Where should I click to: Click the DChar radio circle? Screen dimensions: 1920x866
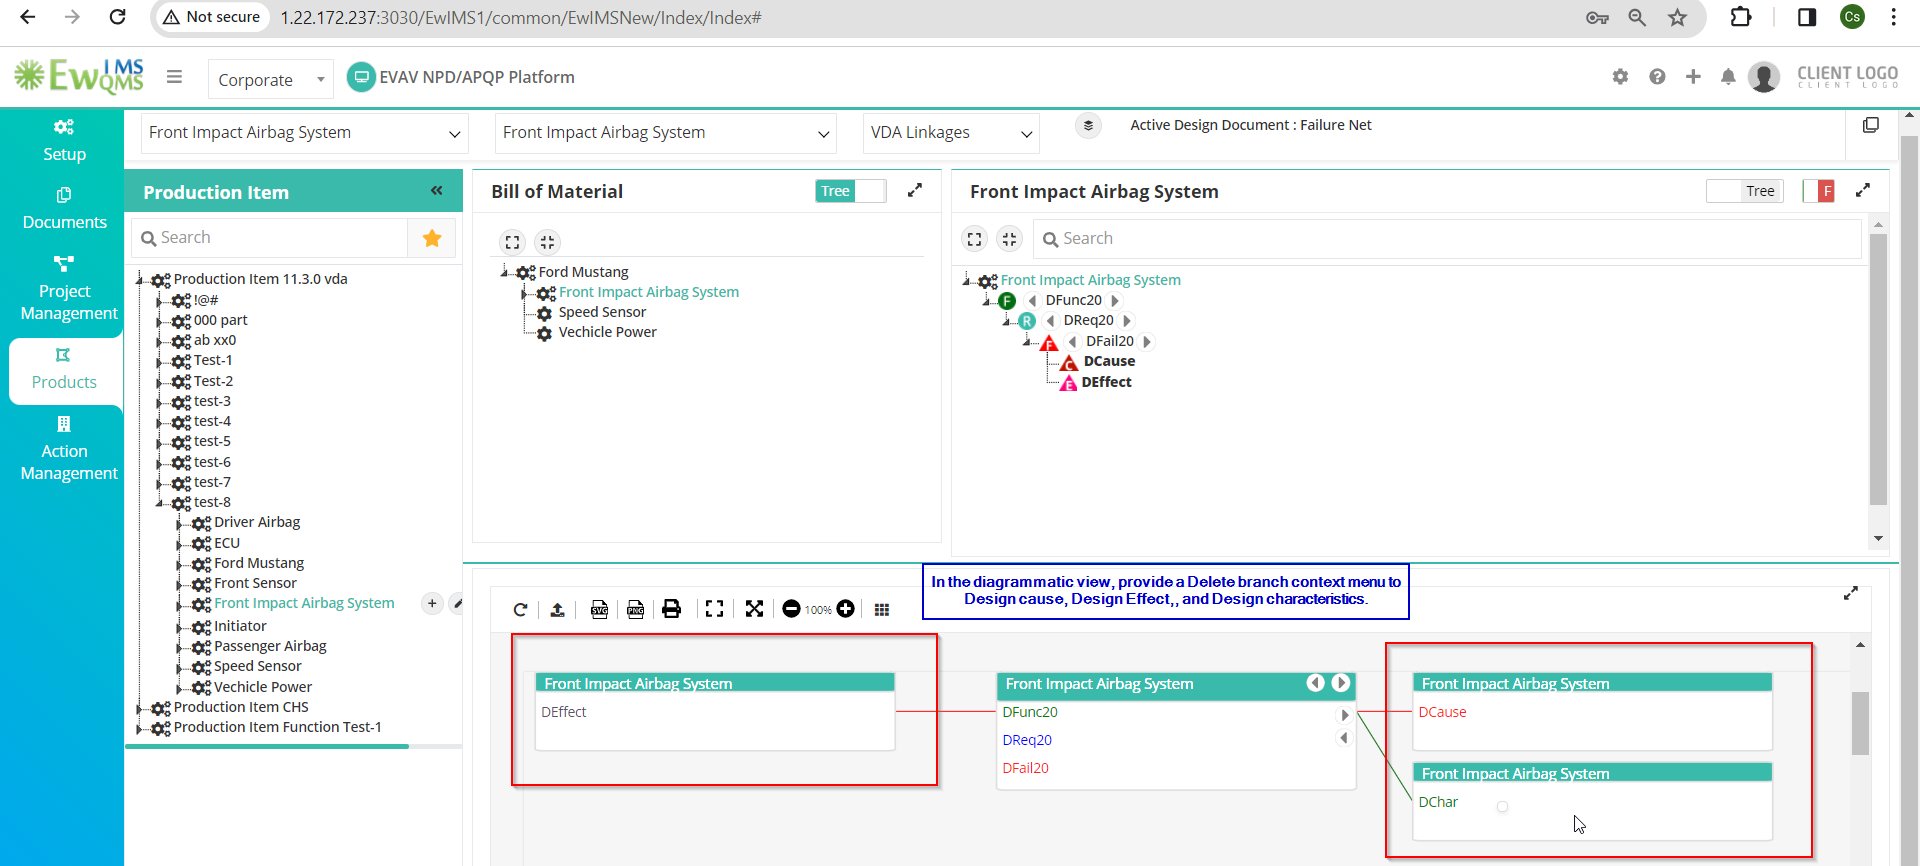click(1502, 807)
